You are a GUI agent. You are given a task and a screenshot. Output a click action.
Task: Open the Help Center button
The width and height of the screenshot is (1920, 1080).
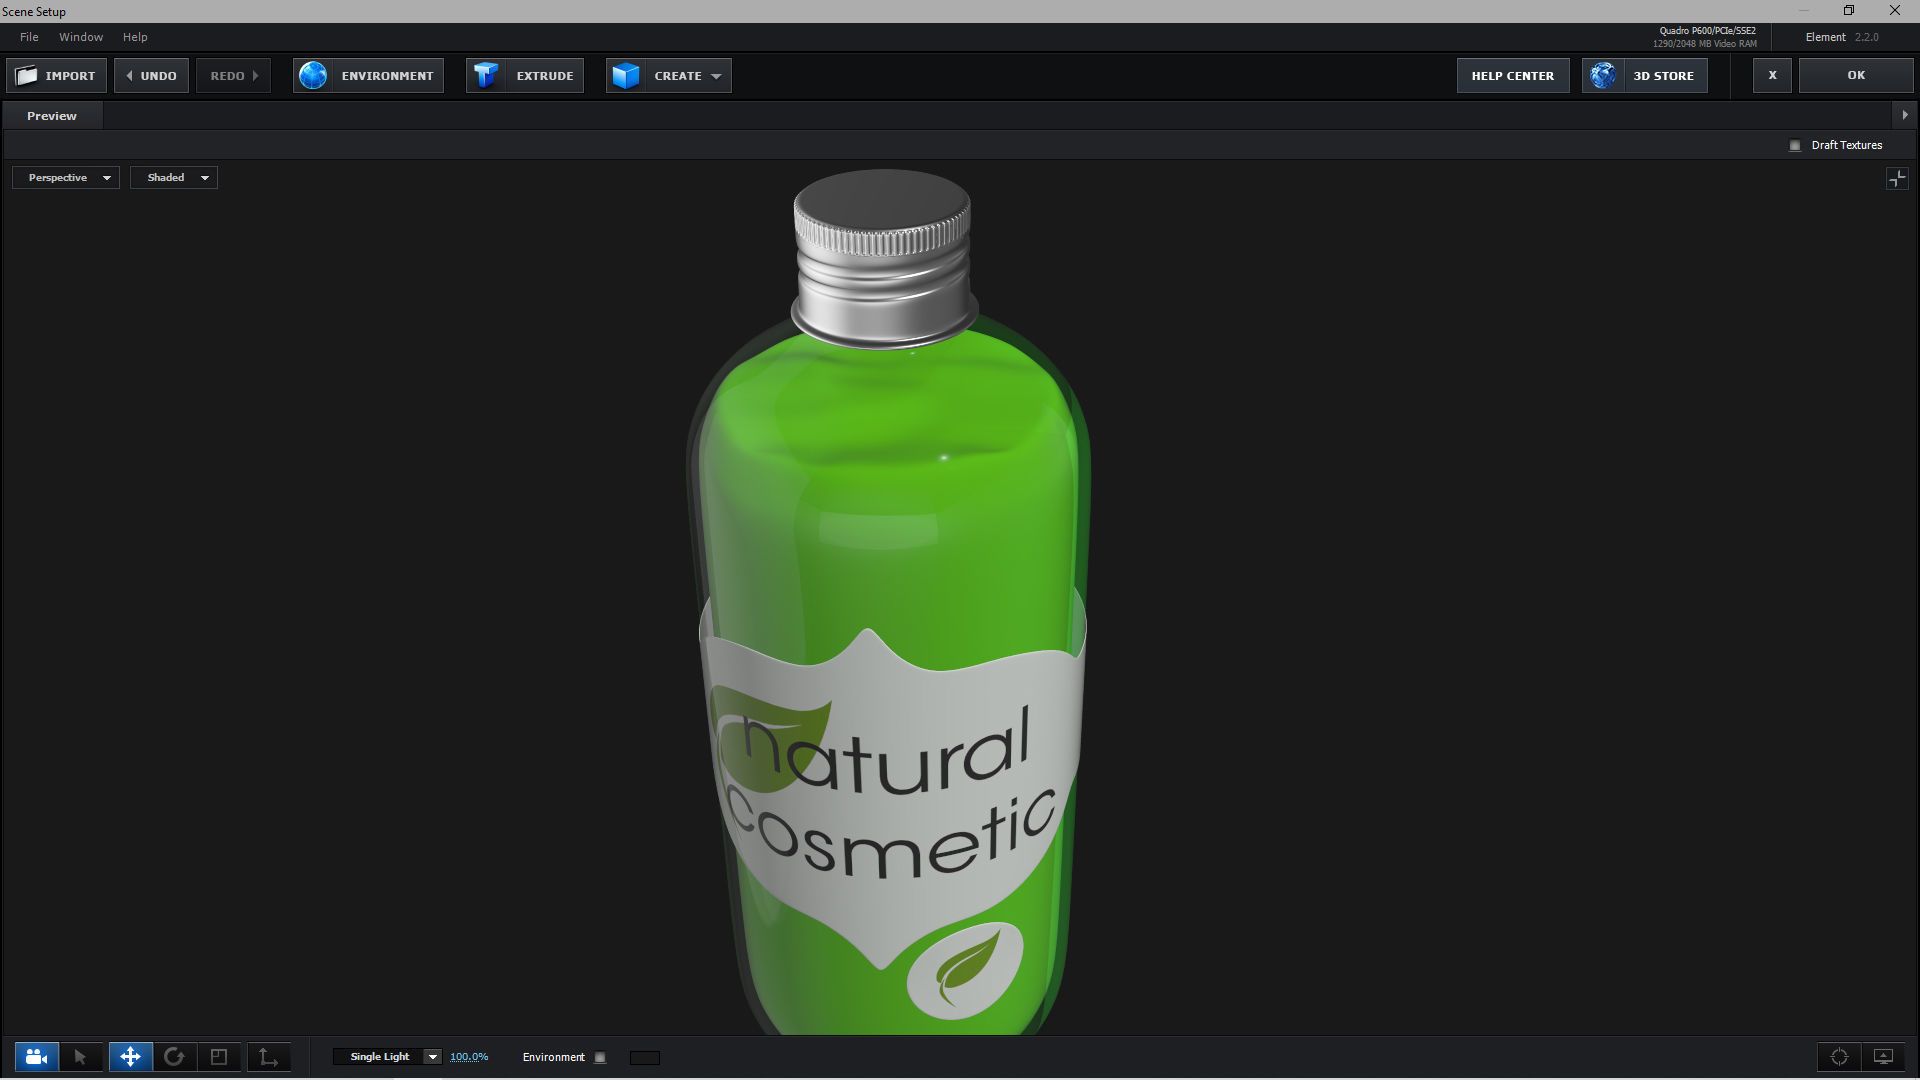[1512, 76]
